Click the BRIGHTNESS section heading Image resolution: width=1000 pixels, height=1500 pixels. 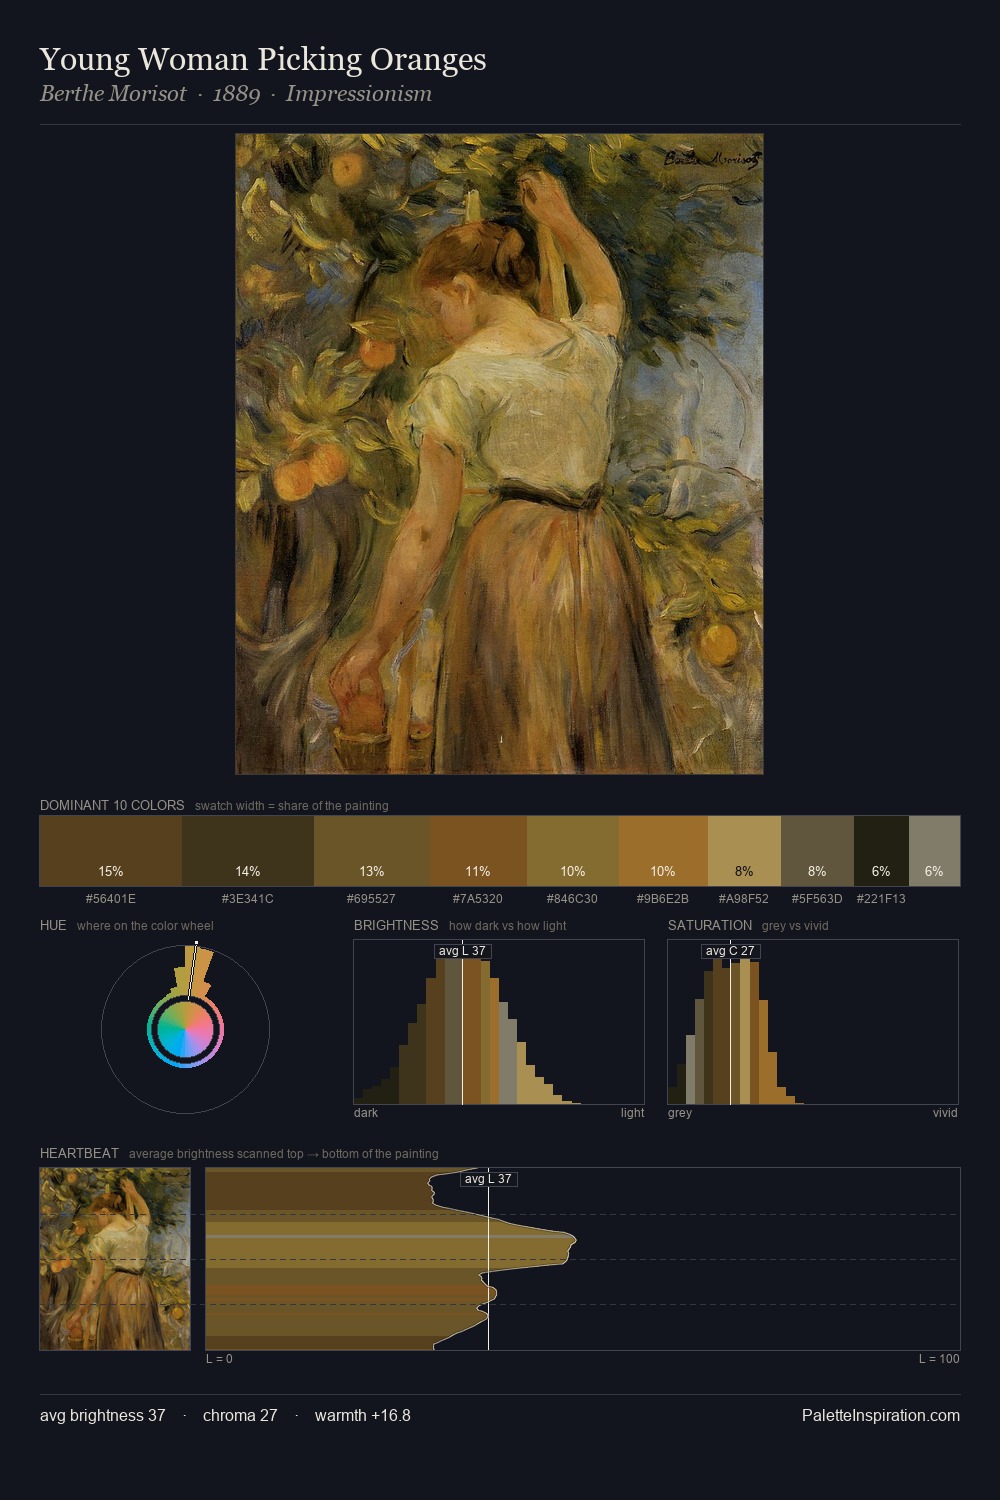pos(396,925)
